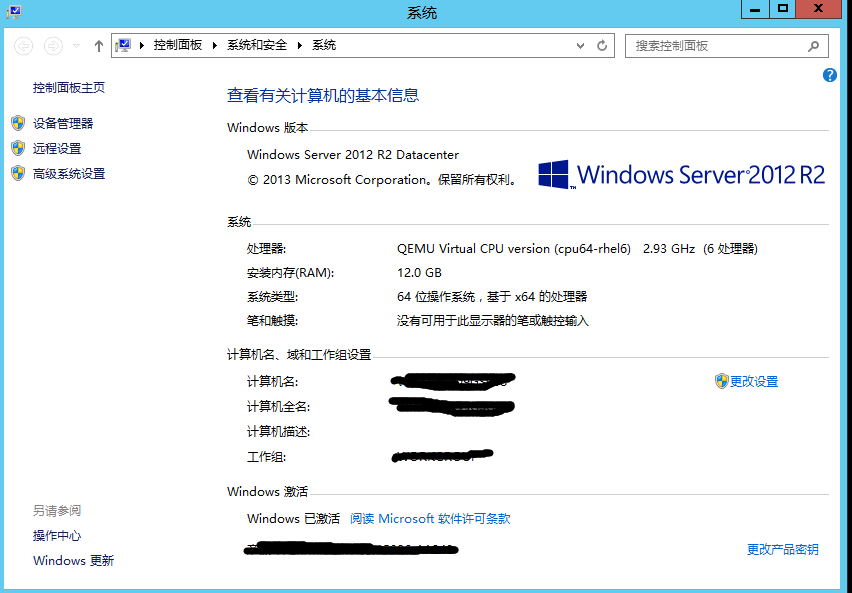The image size is (852, 593).
Task: Open Windows 更新 link
Action: (x=73, y=560)
